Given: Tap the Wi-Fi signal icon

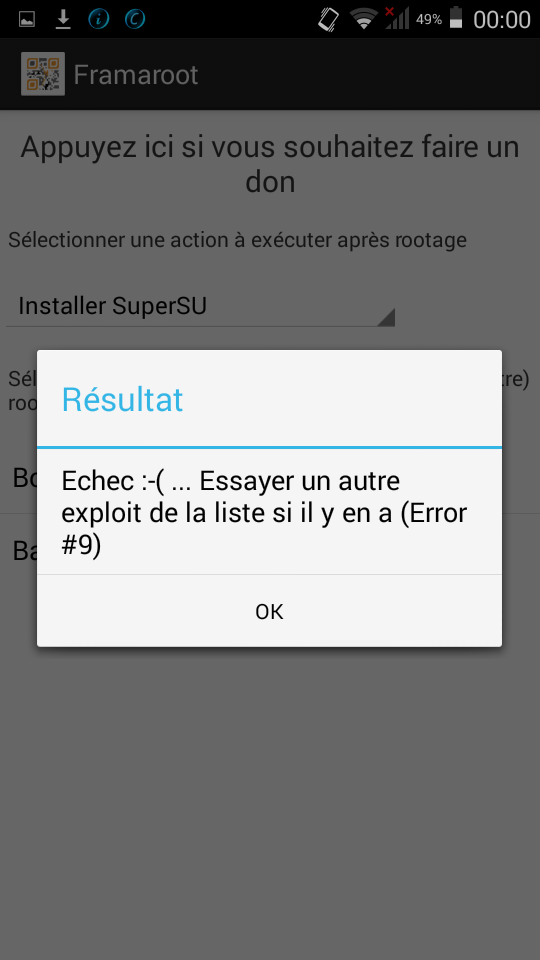Looking at the screenshot, I should click(364, 20).
